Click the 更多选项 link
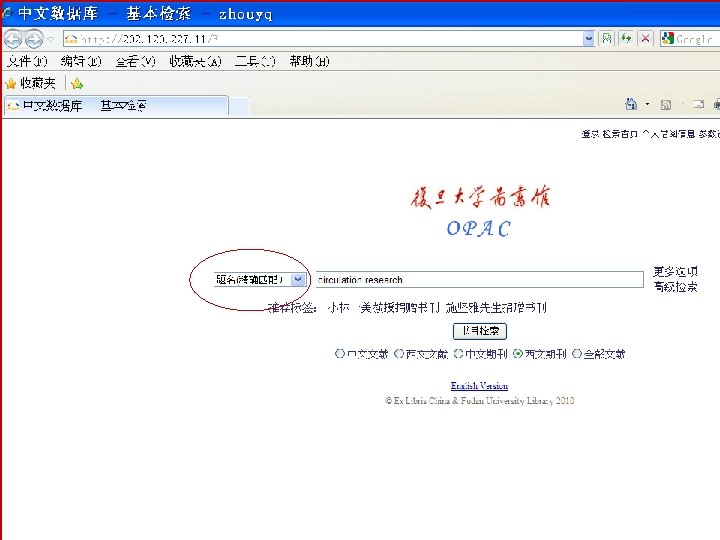720x540 pixels. [x=675, y=271]
